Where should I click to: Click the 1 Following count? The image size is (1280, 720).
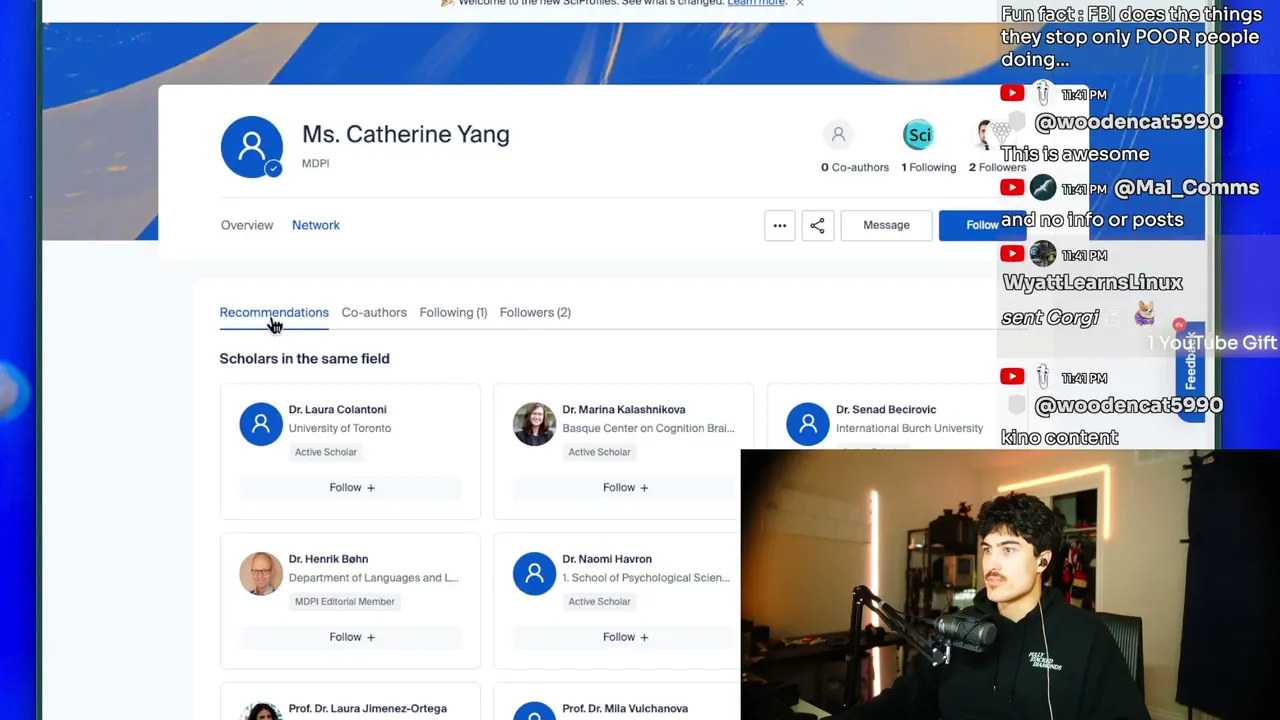(929, 167)
